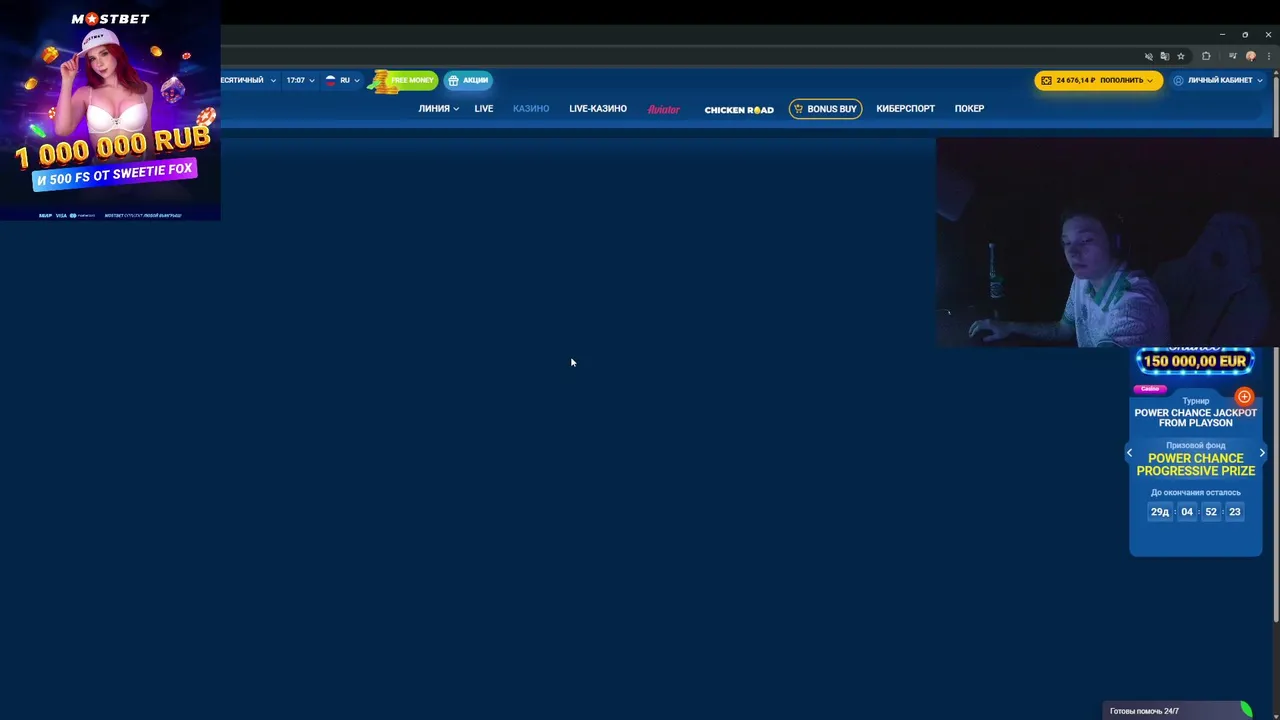Screen dimensions: 1280x720
Task: Open the Покер section
Action: point(969,109)
